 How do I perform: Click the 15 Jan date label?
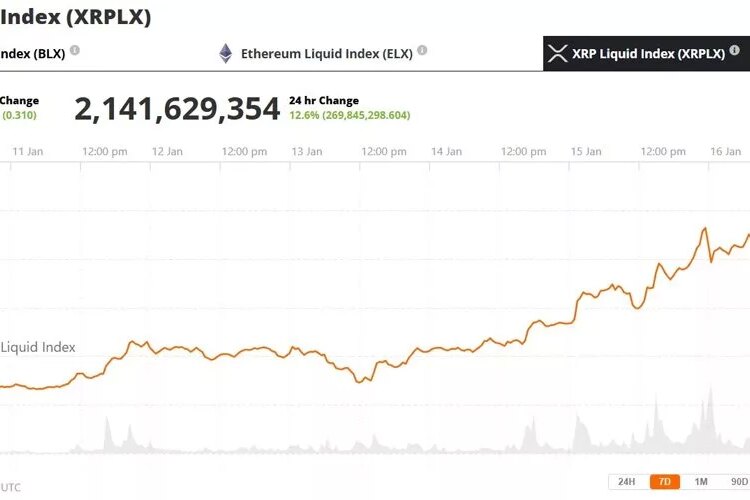pos(586,152)
